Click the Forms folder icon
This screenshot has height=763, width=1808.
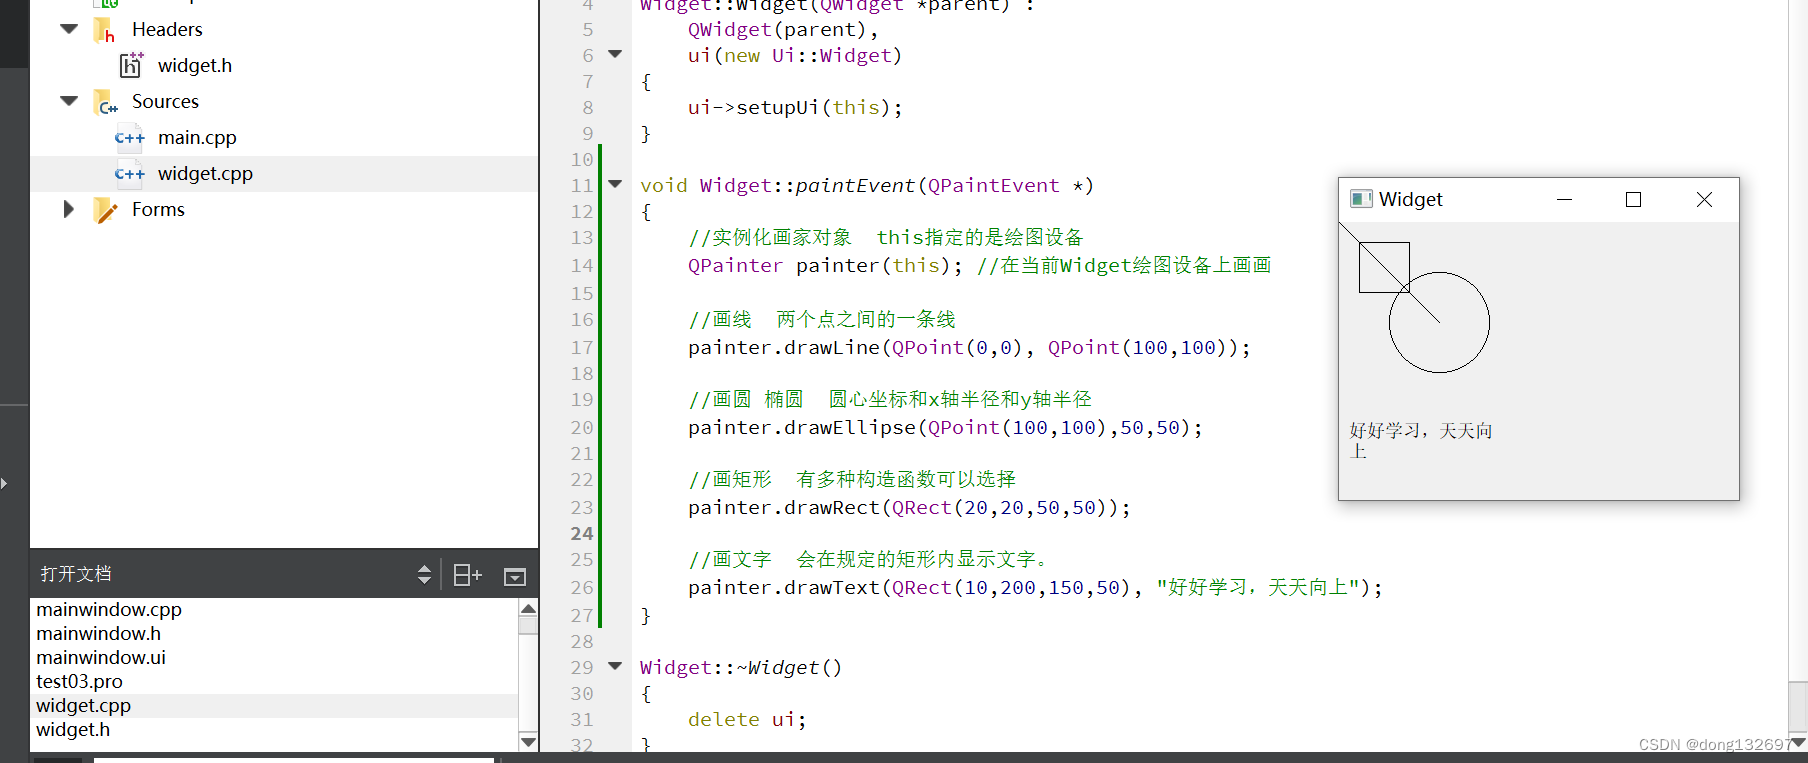click(105, 210)
